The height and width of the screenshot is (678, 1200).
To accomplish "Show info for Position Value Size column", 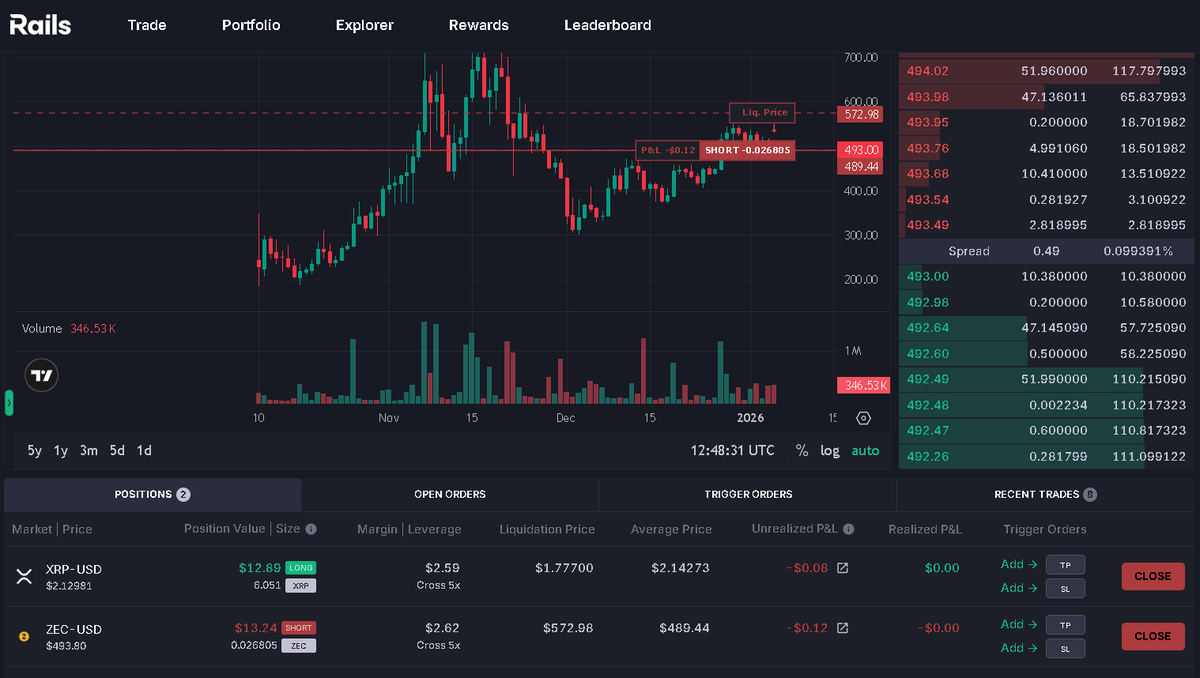I will tap(311, 529).
